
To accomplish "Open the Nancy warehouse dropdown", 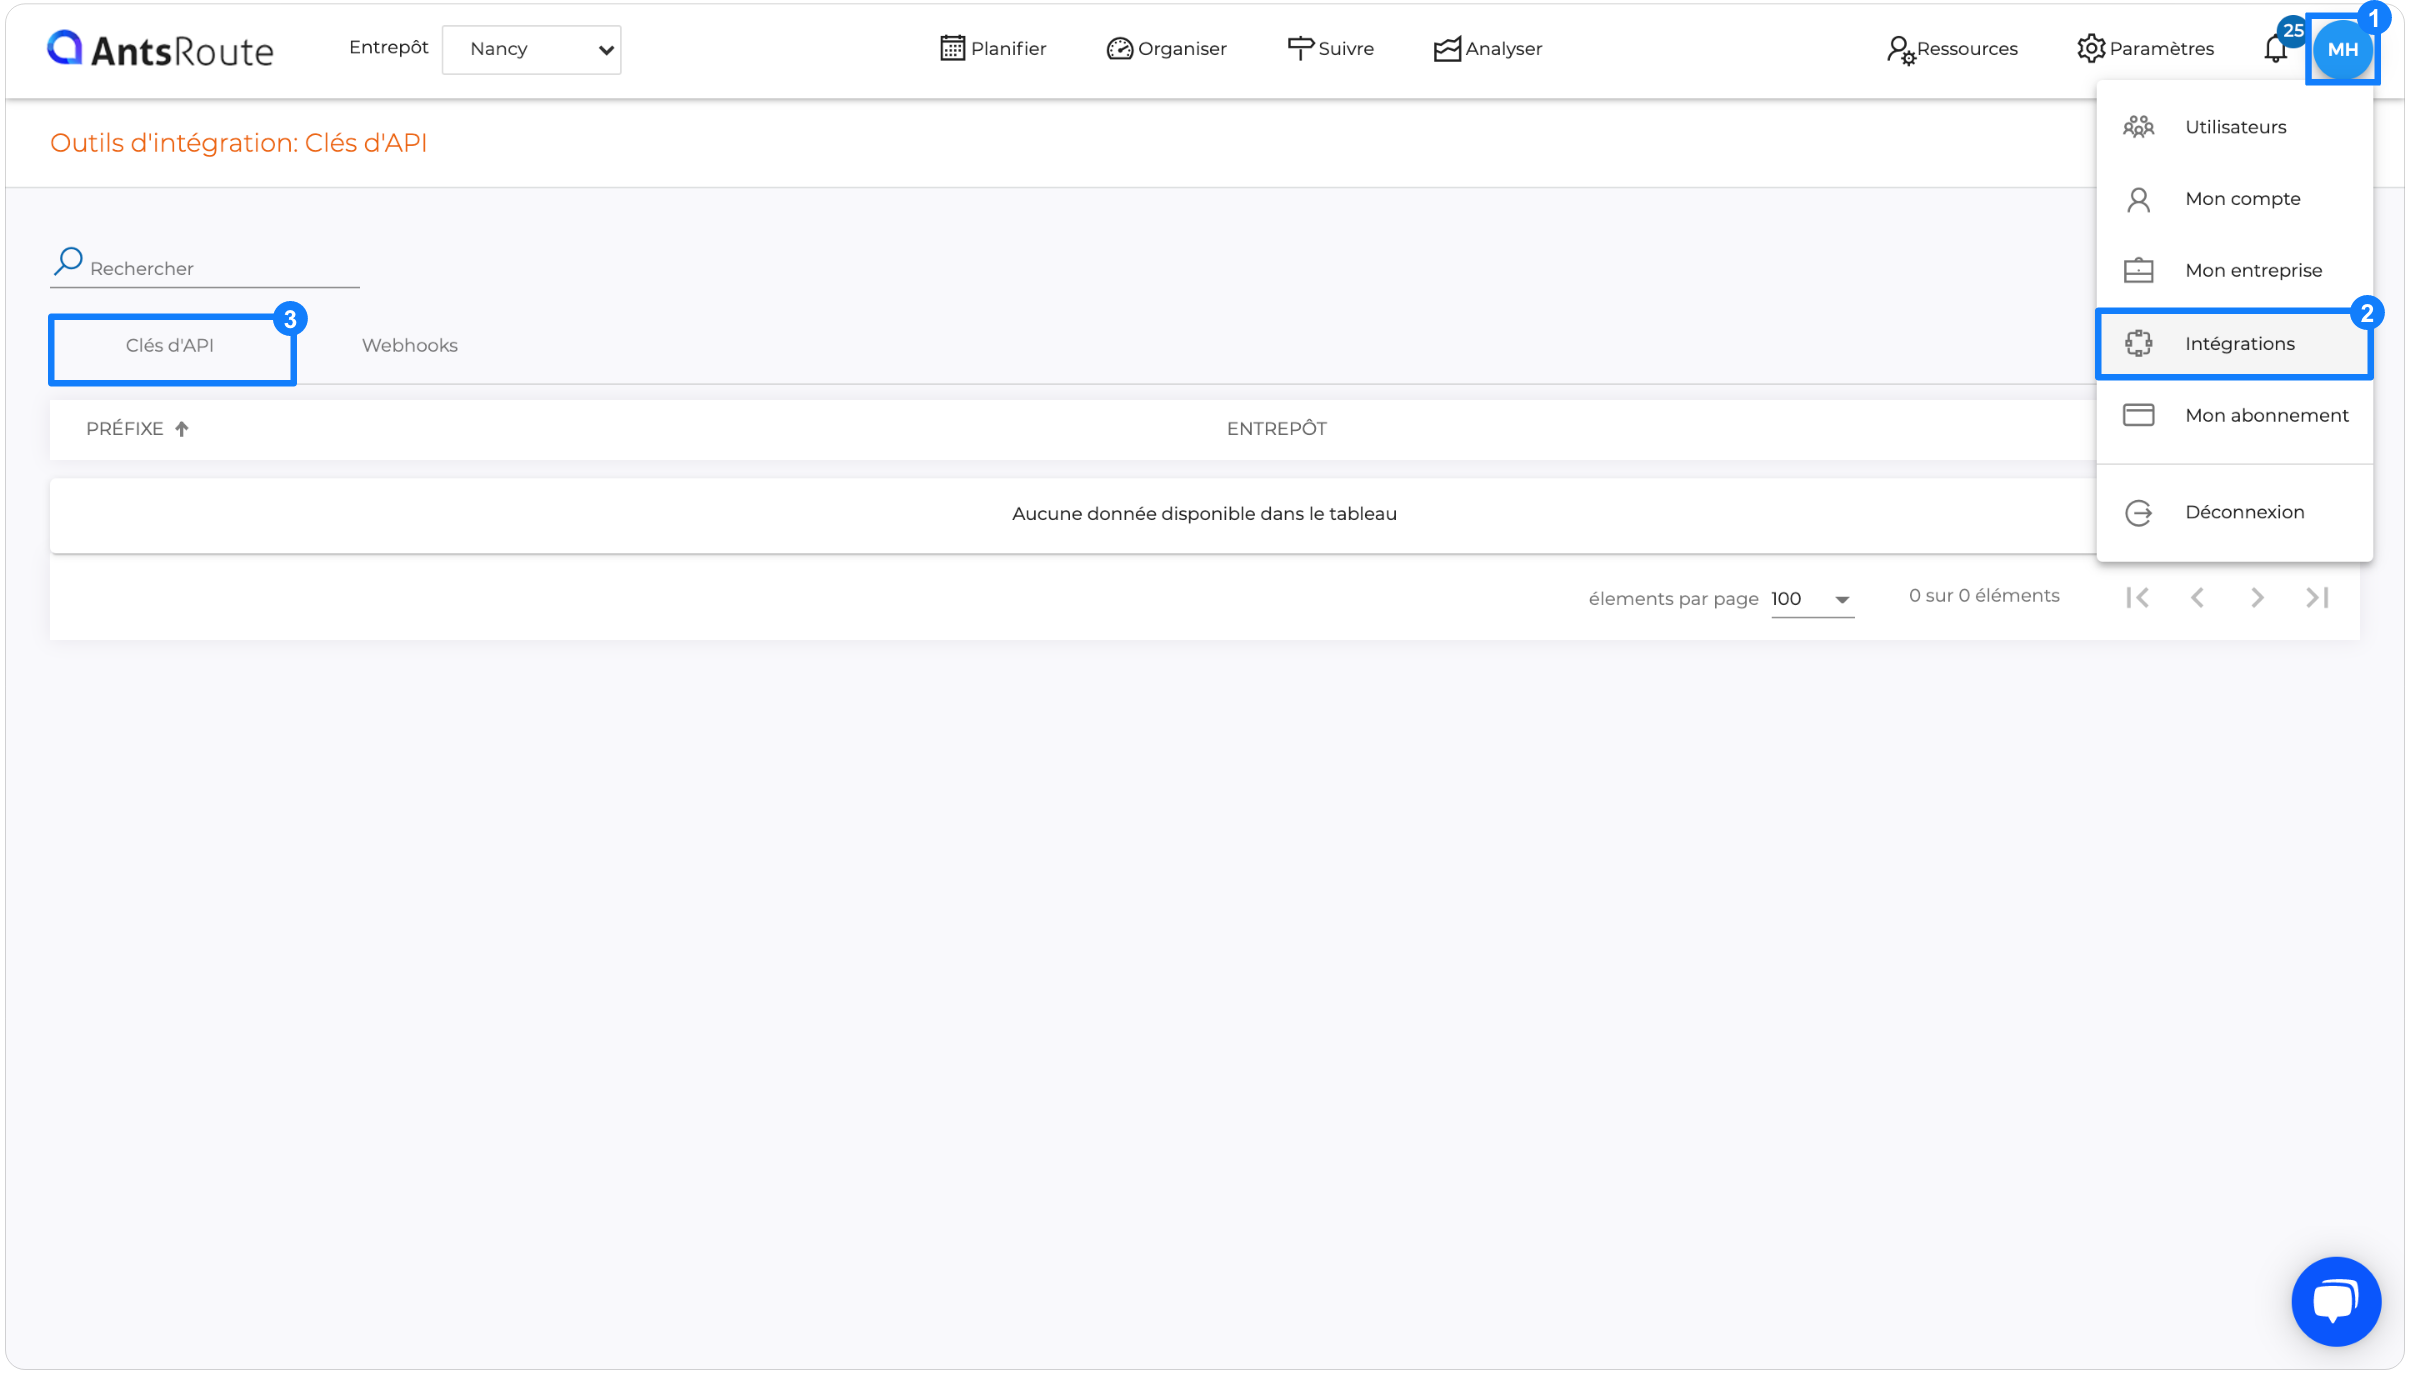I will 531,49.
